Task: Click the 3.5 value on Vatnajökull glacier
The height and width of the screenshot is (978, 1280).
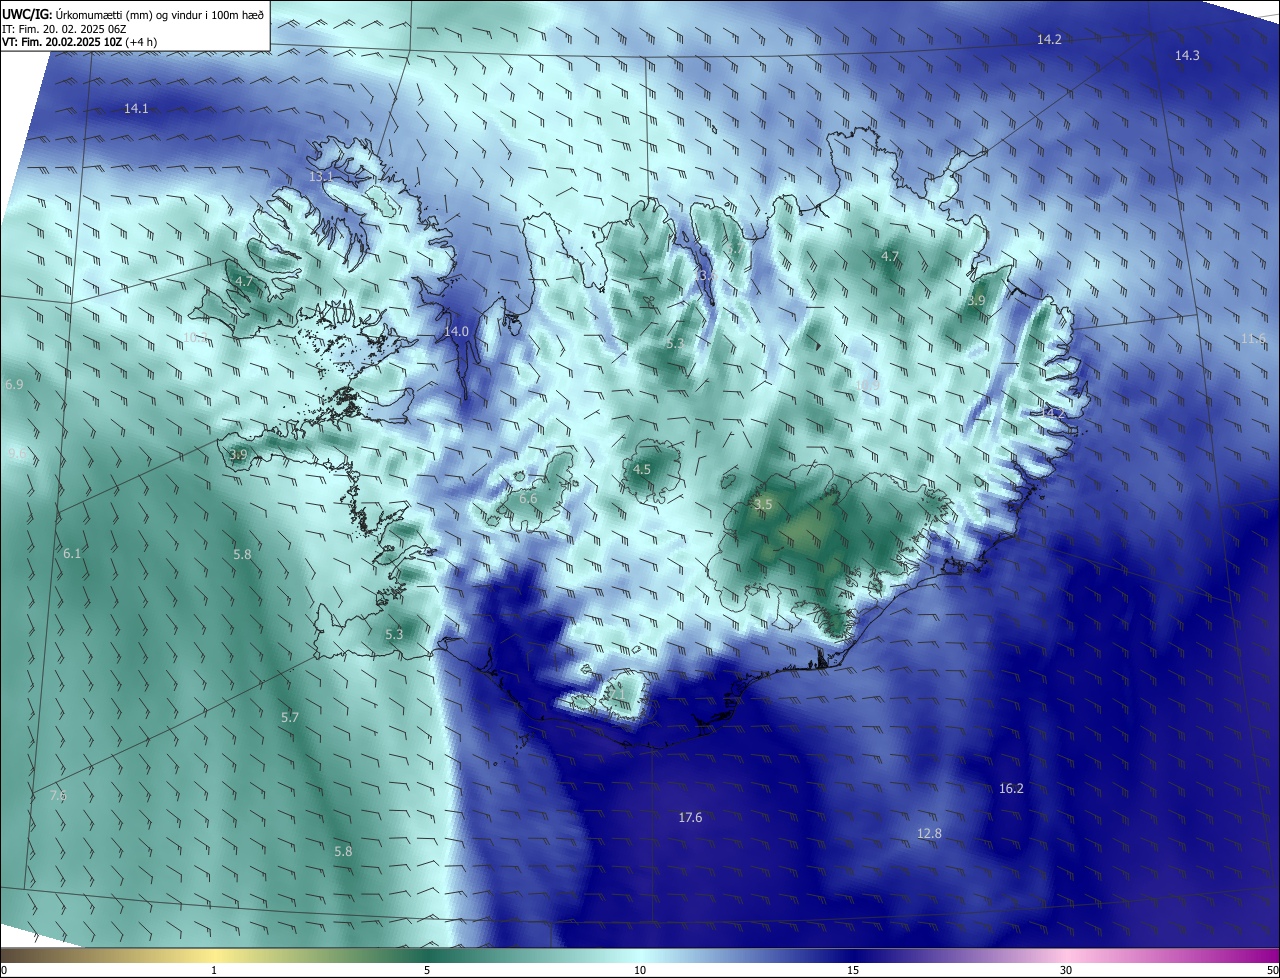Action: [763, 505]
